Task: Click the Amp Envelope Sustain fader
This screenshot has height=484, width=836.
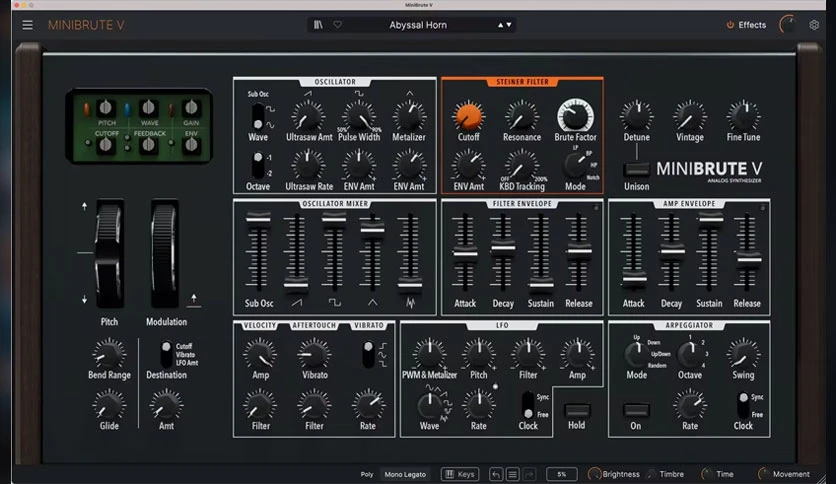Action: (711, 219)
